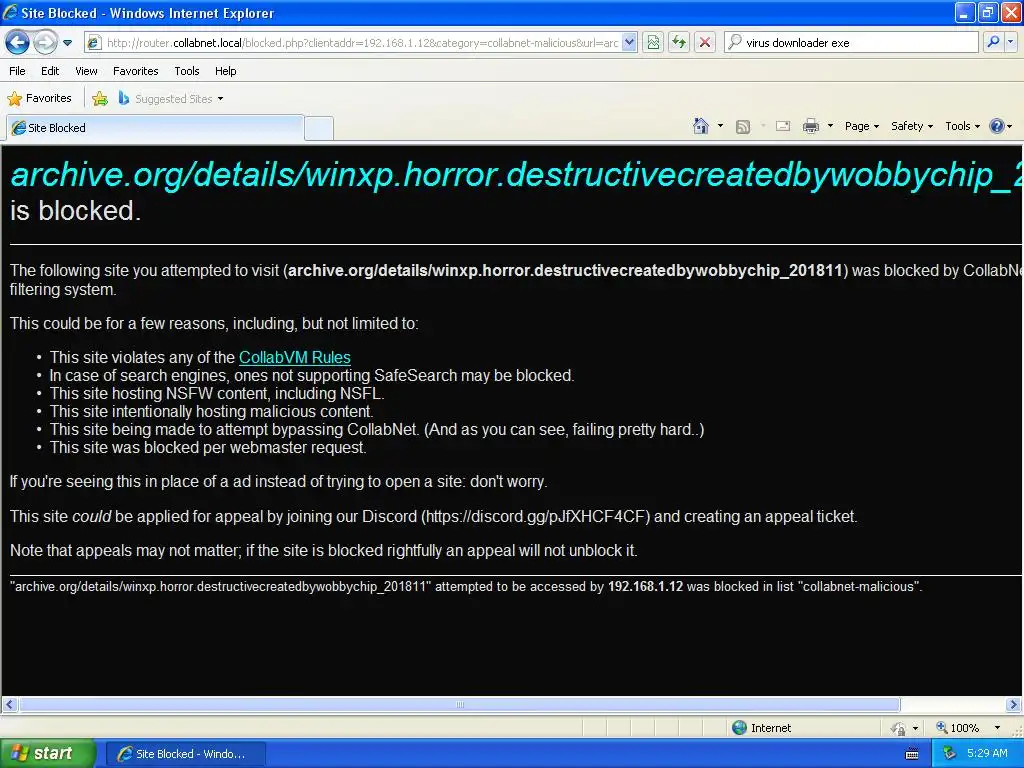Open the Tools menu in menu bar
The width and height of the screenshot is (1024, 768).
(x=187, y=71)
